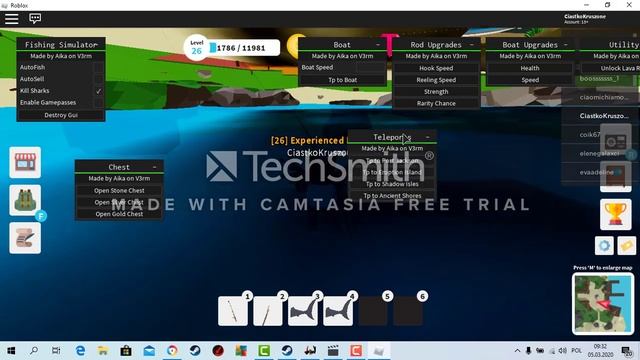The image size is (640, 360).
Task: Toggle the AutoFish checkbox
Action: [x=98, y=67]
